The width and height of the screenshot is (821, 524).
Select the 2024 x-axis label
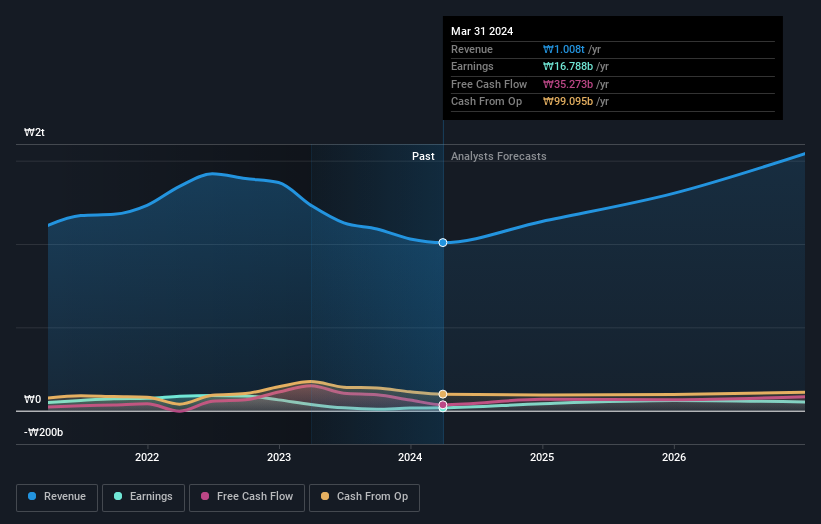point(410,457)
